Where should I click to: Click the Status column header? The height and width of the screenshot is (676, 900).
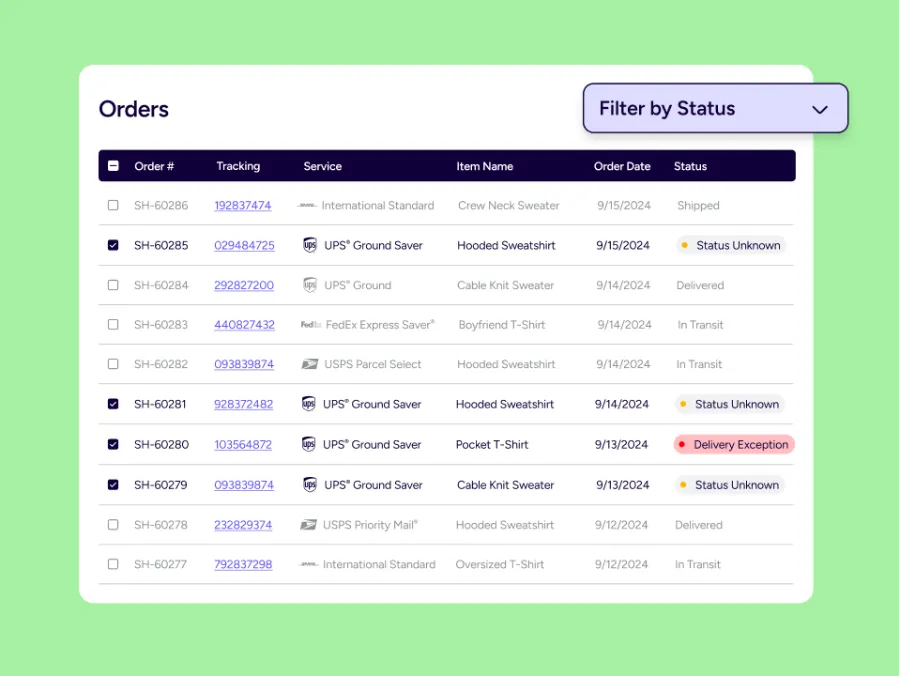(x=690, y=166)
